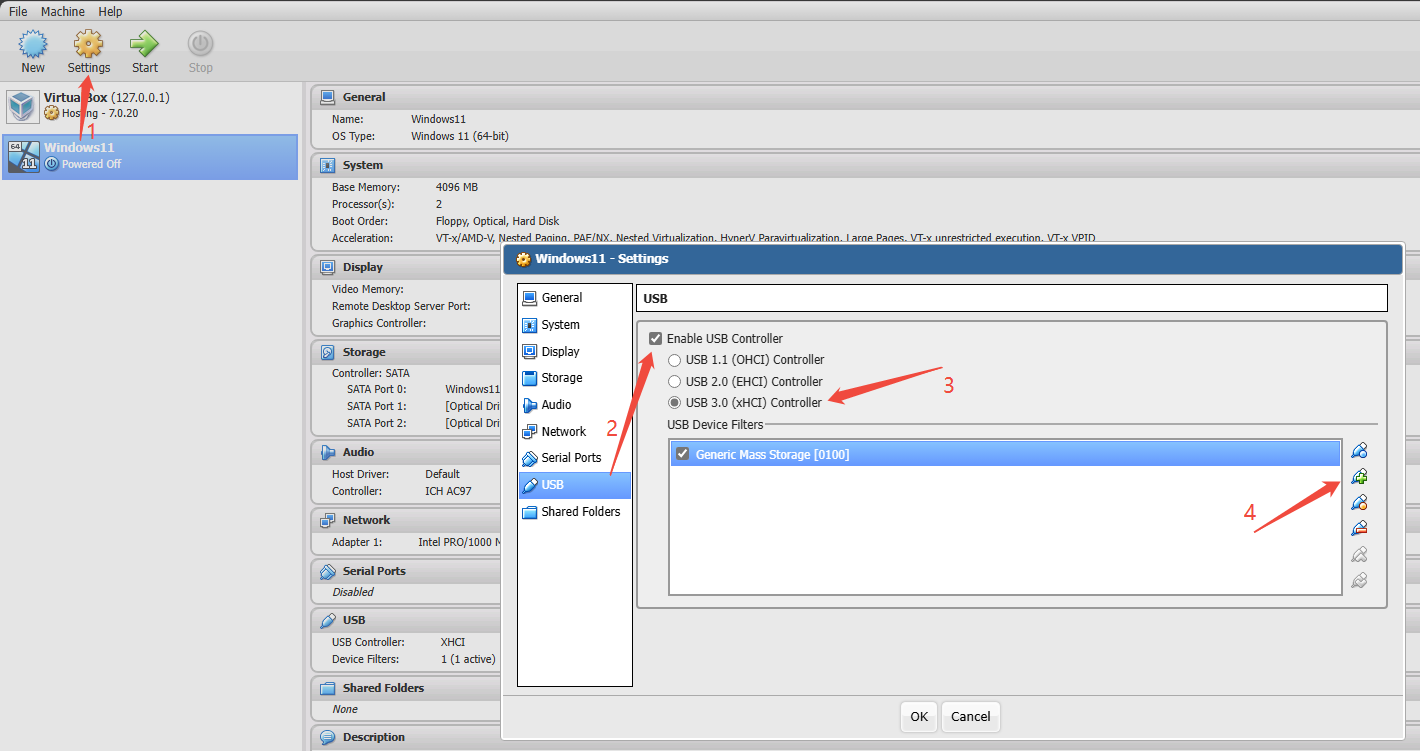Open the Machine menu
The image size is (1420, 751).
[63, 11]
